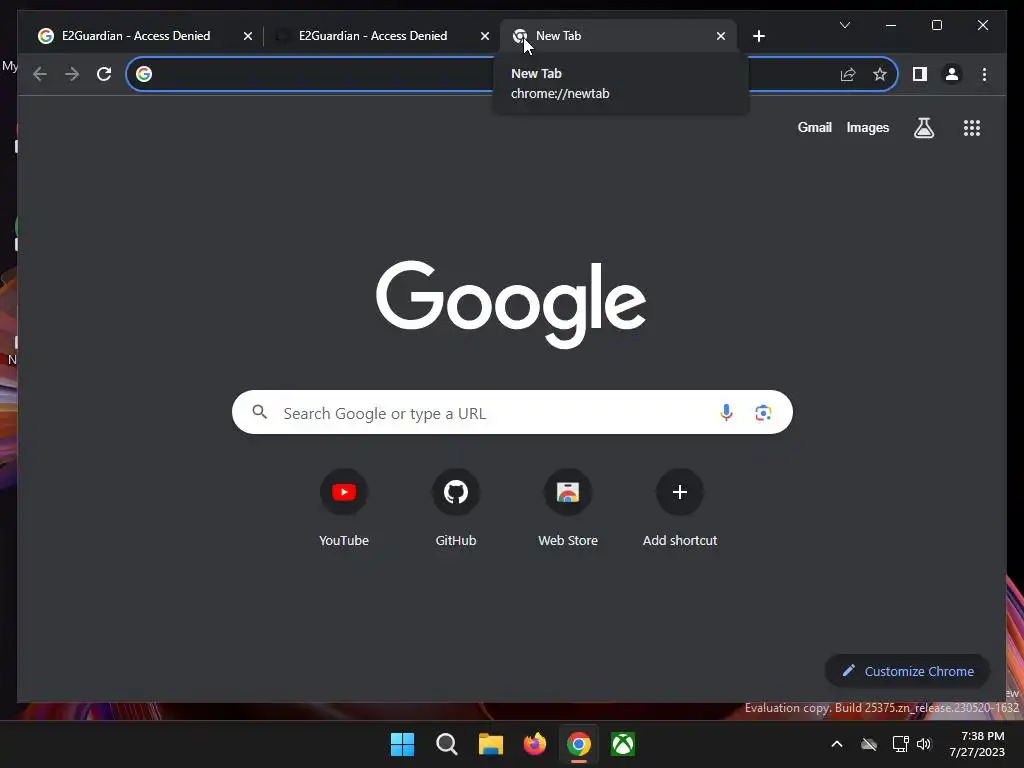Add a new shortcut tile
The height and width of the screenshot is (768, 1024).
coord(680,509)
